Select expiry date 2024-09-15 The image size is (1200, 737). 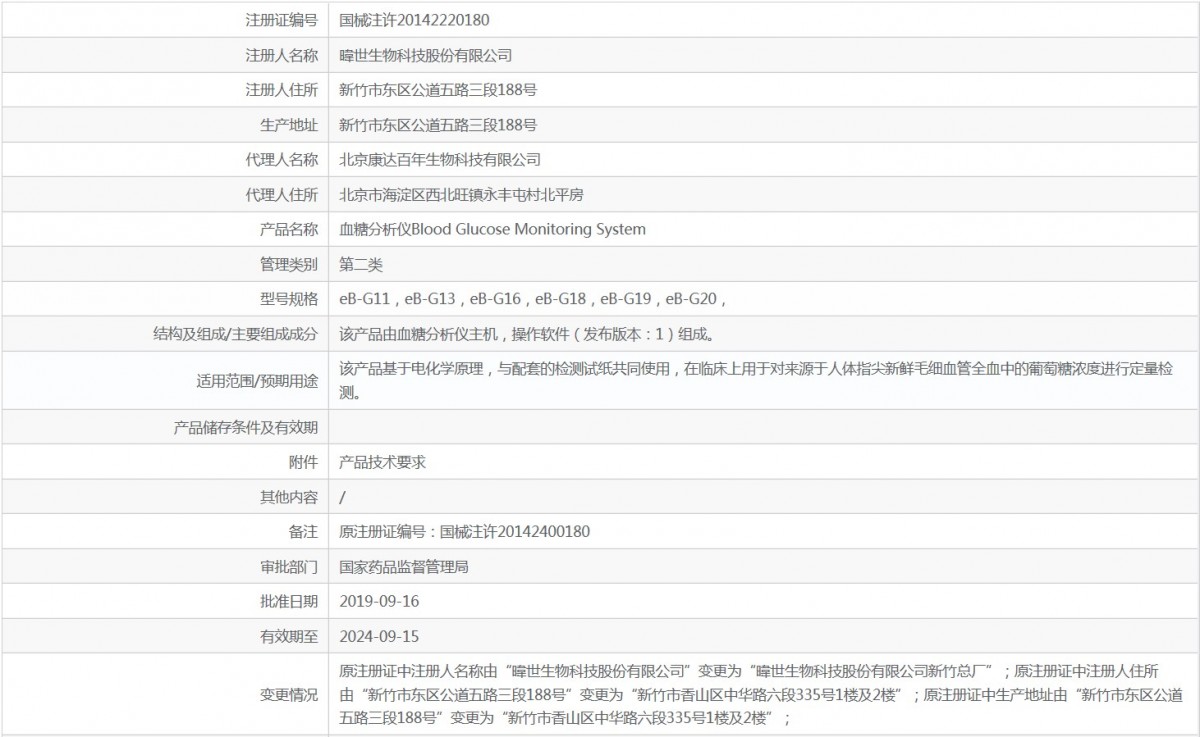[x=379, y=636]
